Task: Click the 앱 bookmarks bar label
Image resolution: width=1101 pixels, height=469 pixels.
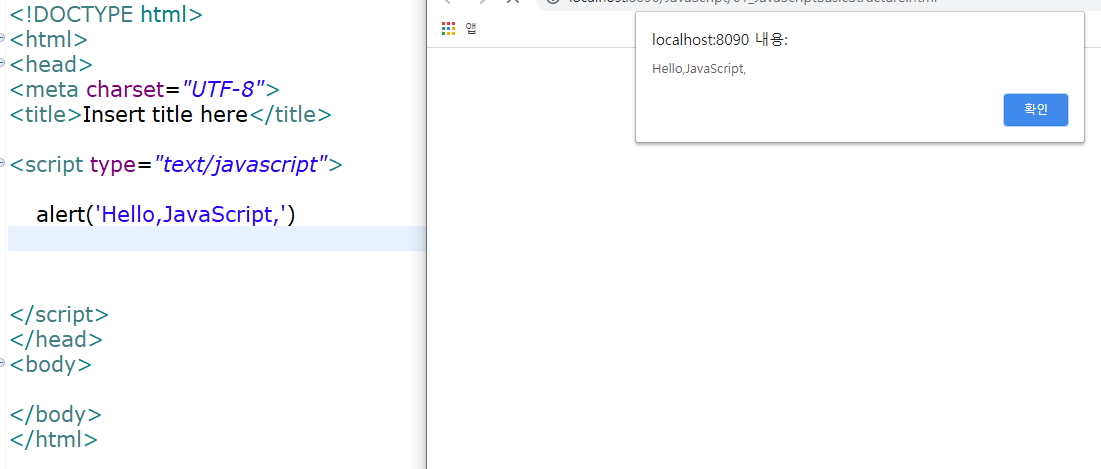Action: 471,29
